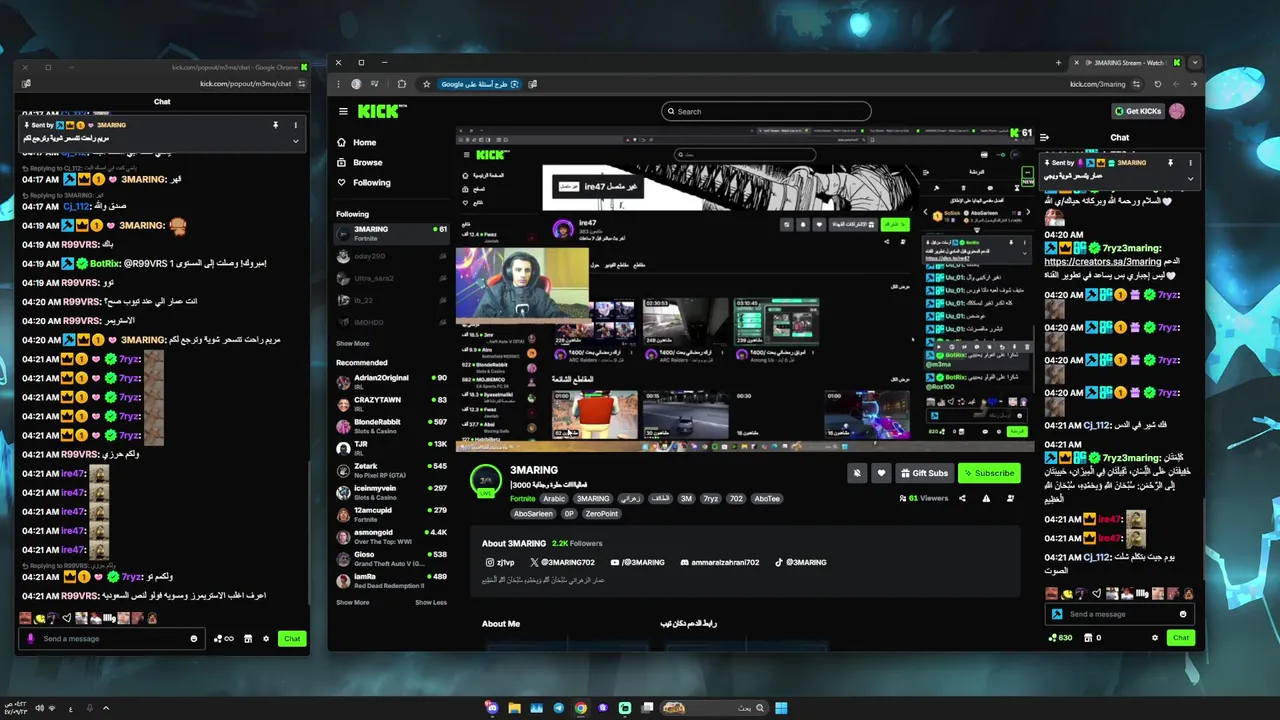
Task: Open YouTube link /@3MARING
Action: [637, 562]
